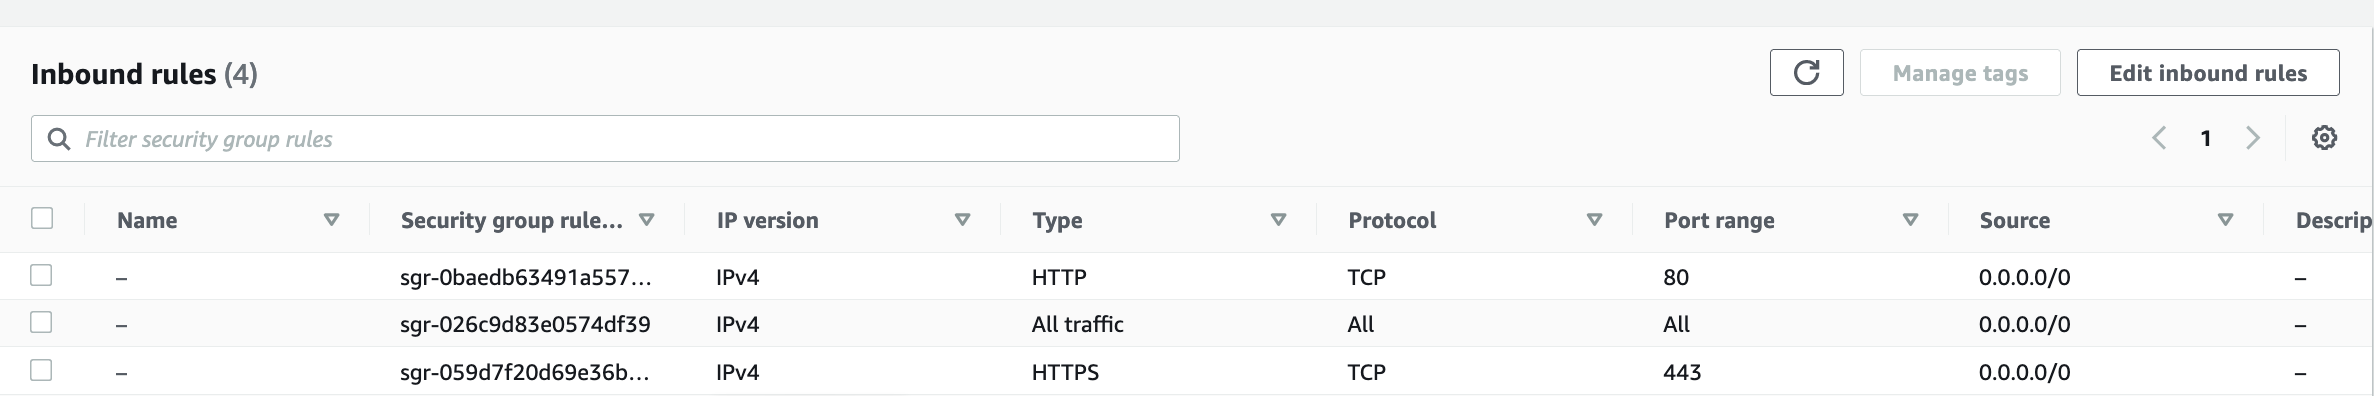Go to the previous page using left chevron
Viewport: 2374px width, 396px height.
coord(2159,138)
